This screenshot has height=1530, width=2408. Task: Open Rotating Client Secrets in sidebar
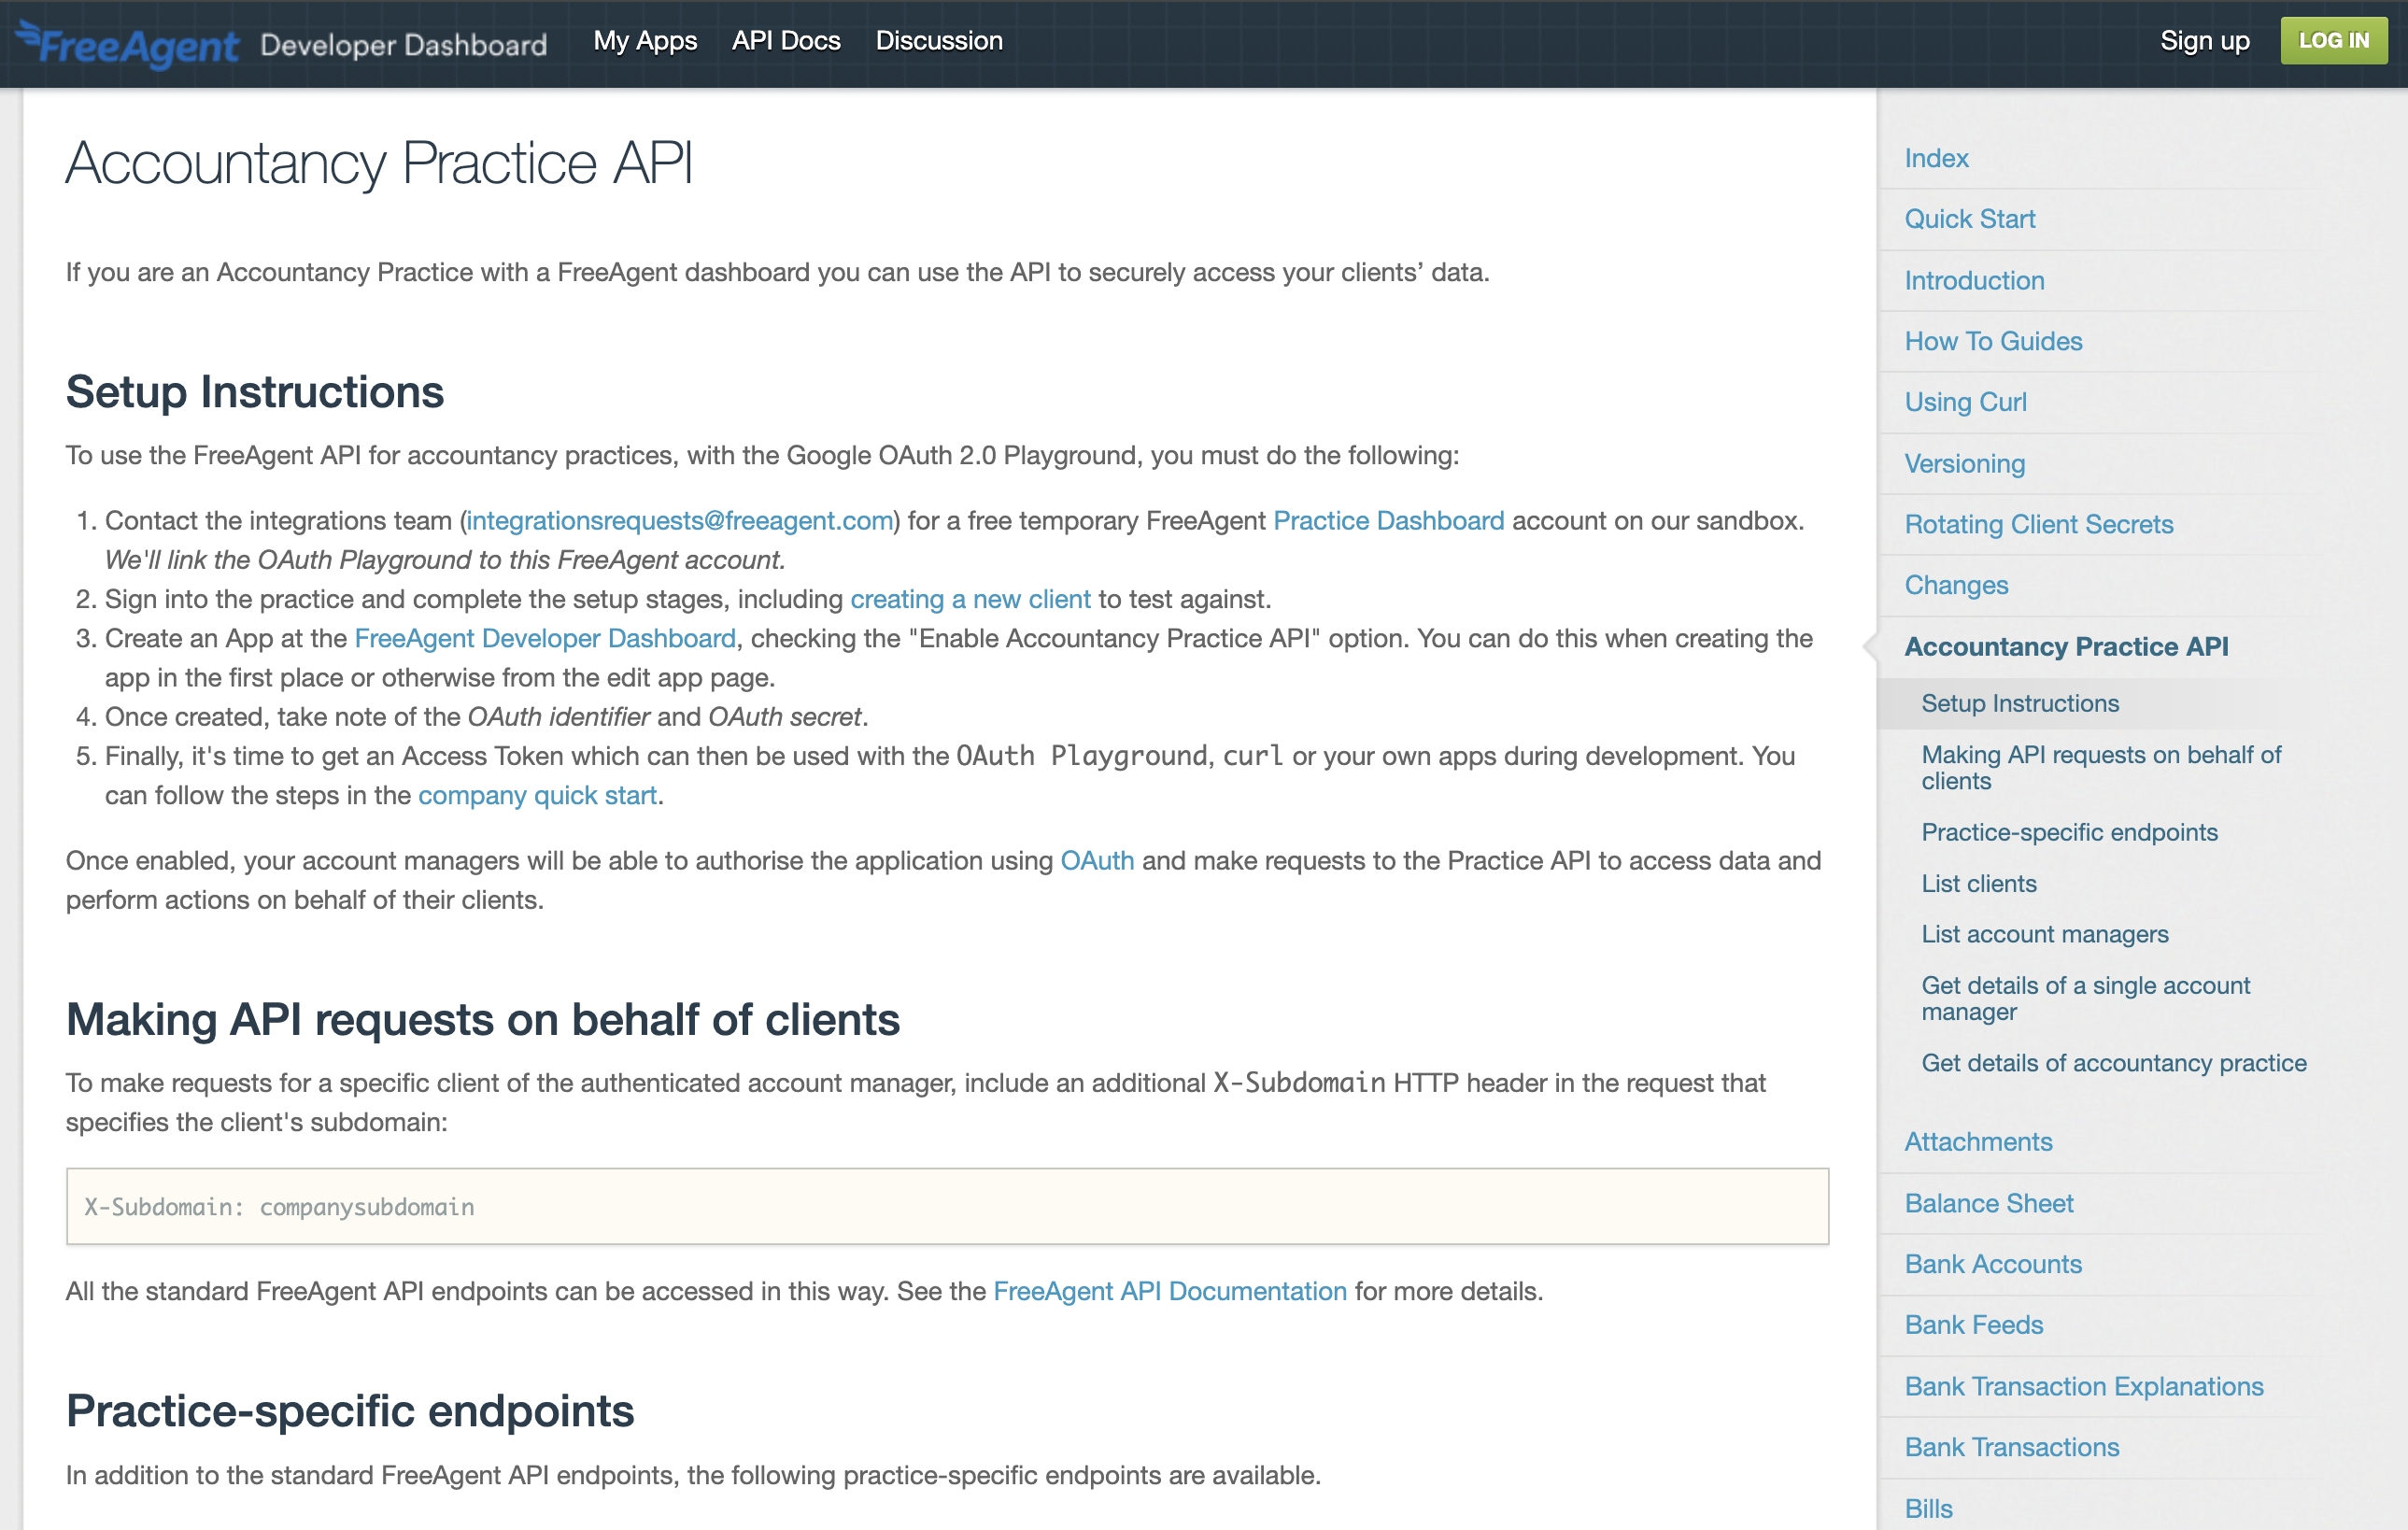coord(2038,524)
